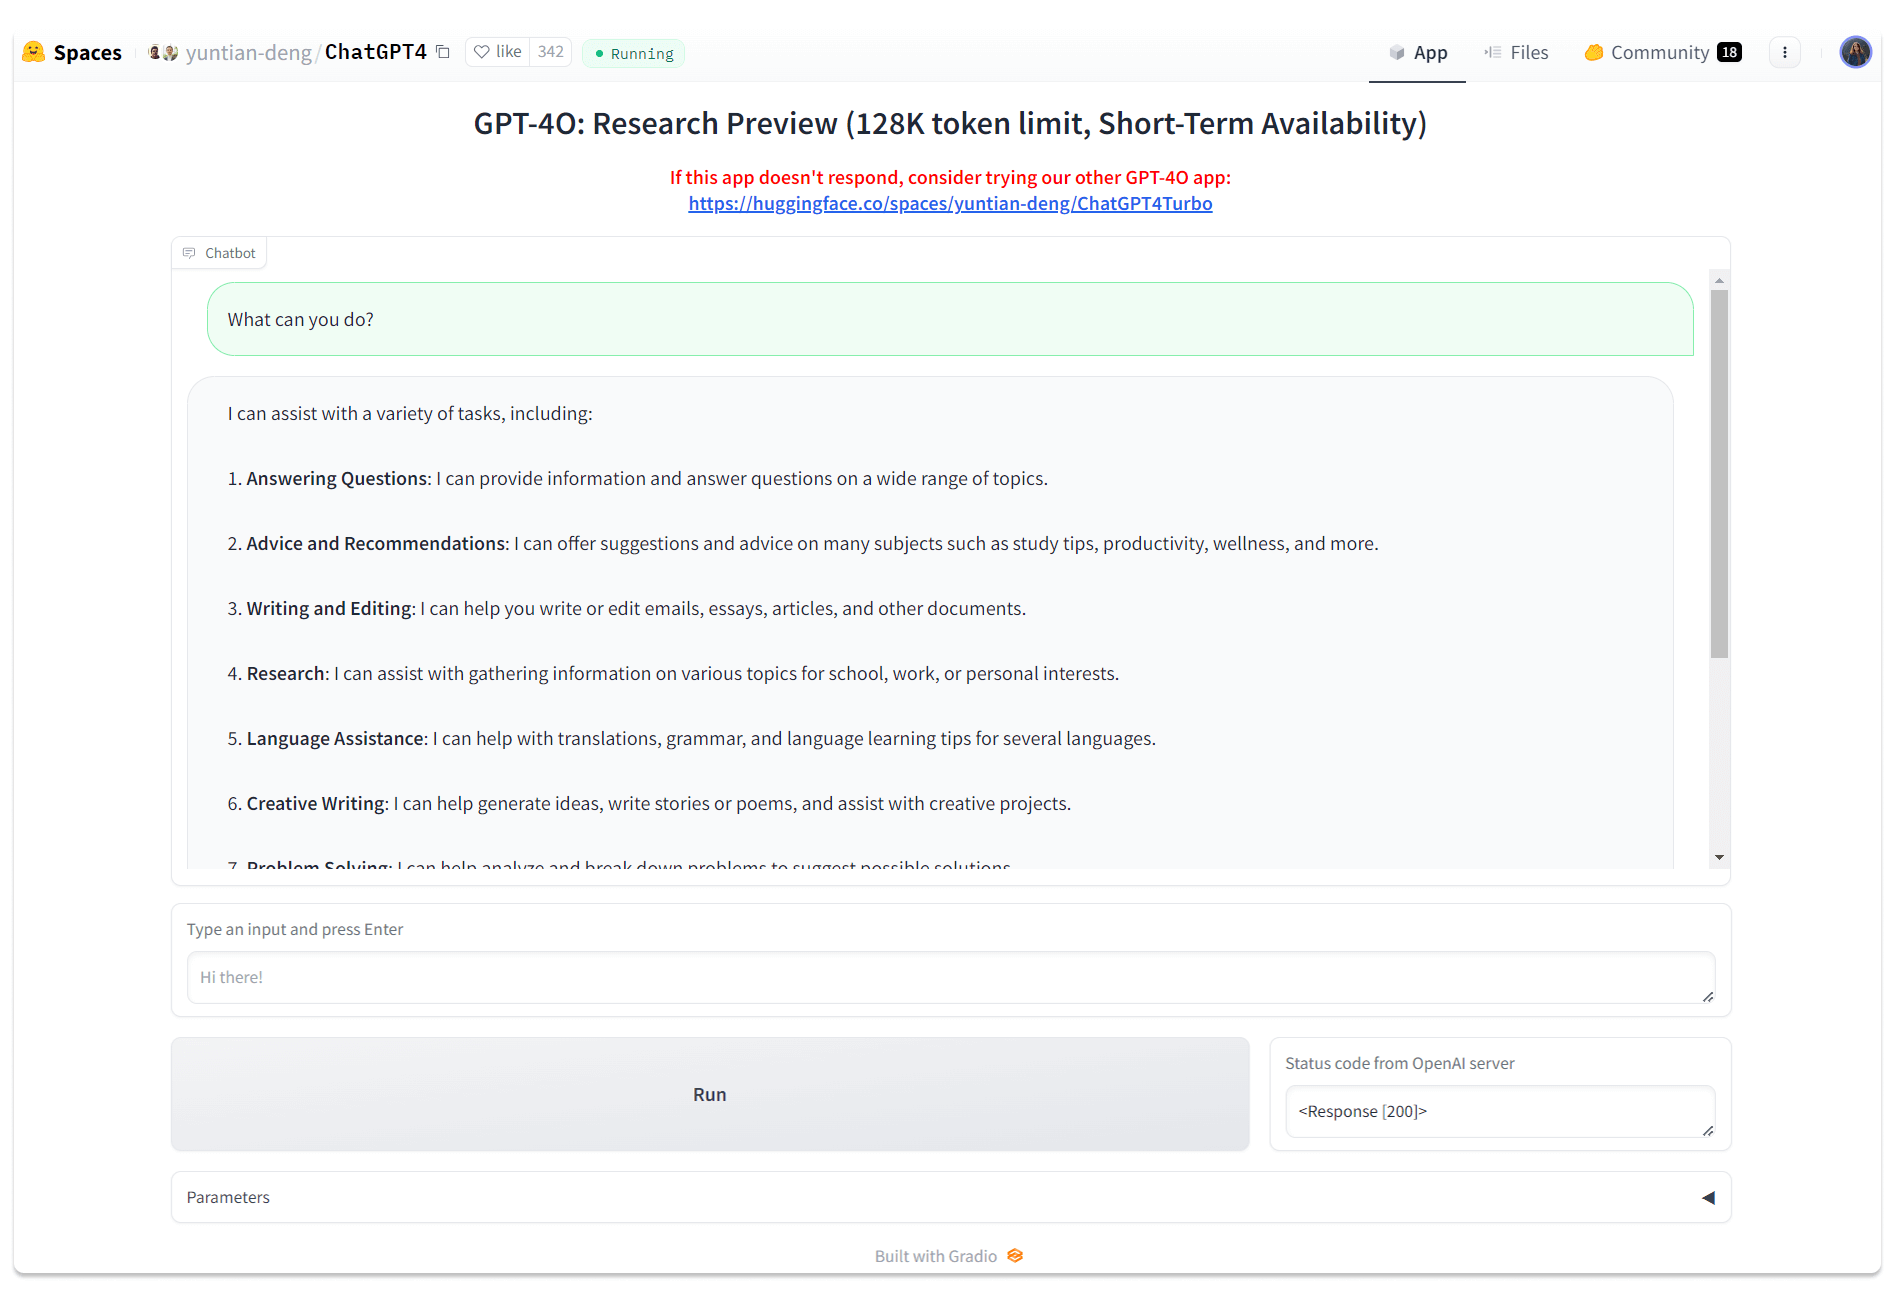Click the 342 likes count

[550, 52]
